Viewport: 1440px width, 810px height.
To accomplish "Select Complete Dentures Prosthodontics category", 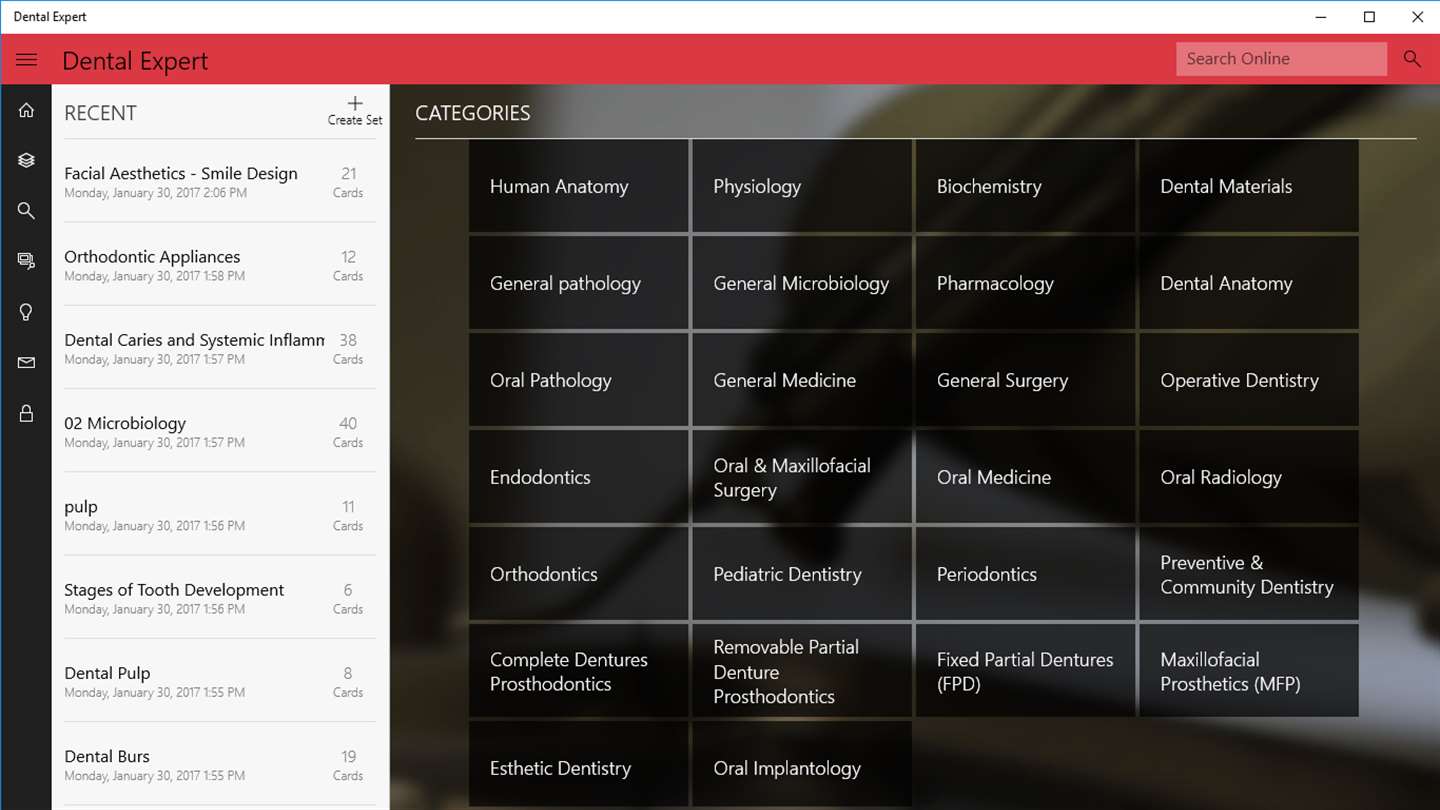I will 578,671.
